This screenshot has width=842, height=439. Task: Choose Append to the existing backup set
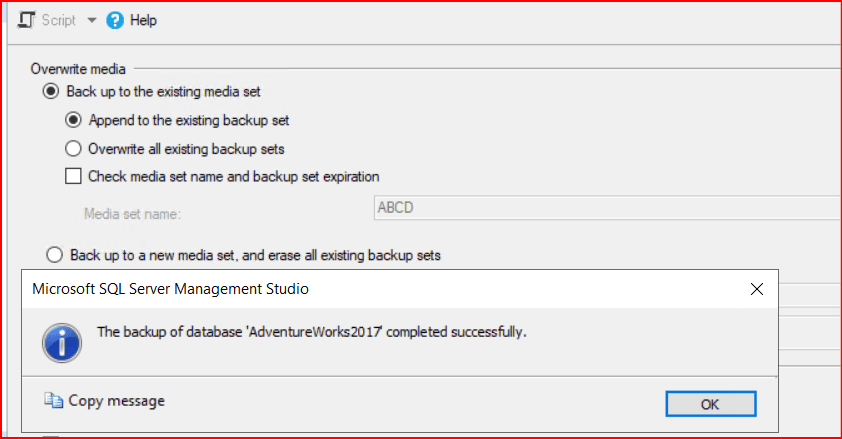pos(73,120)
